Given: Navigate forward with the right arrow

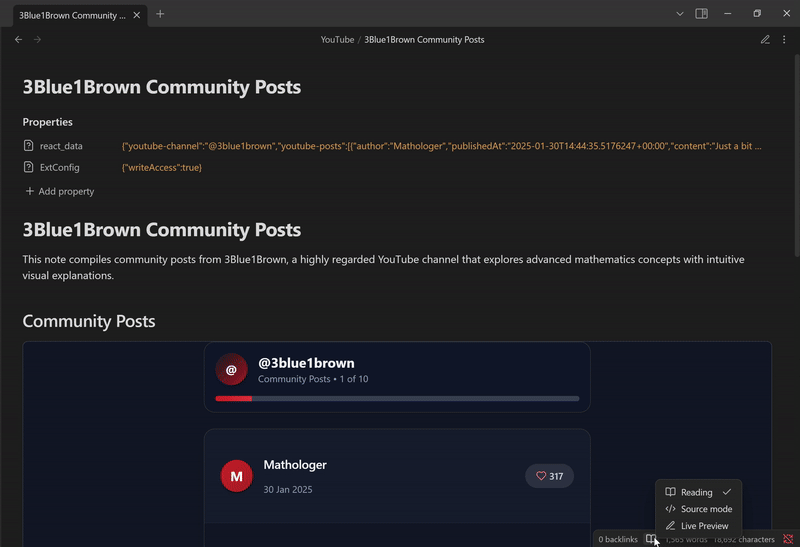Looking at the screenshot, I should point(37,40).
